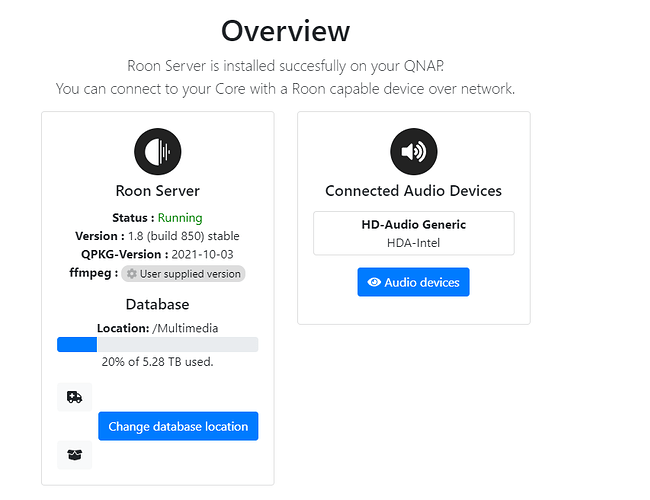Click the 20% of 5.28 TB used label
Screen dimensions: 650x500
158,362
